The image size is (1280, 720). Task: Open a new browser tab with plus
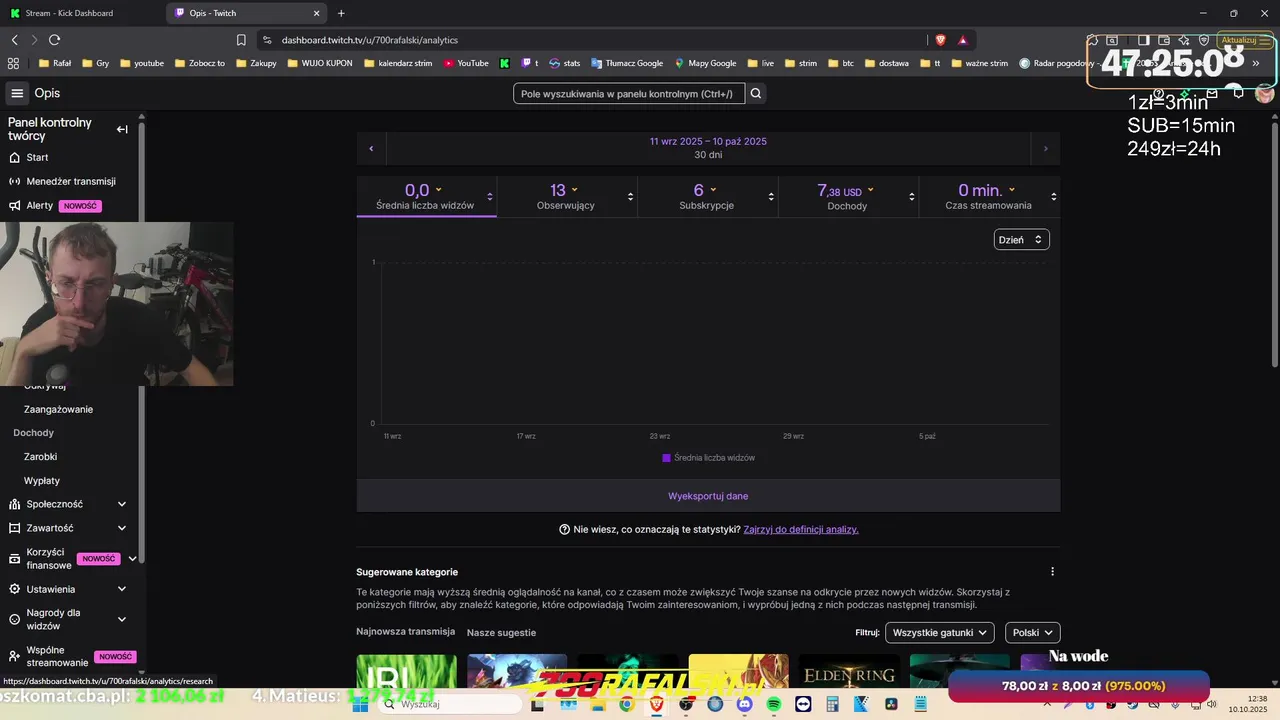point(341,13)
